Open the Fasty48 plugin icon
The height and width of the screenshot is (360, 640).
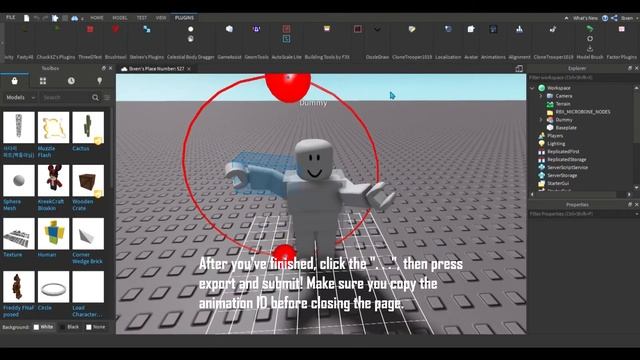click(25, 29)
